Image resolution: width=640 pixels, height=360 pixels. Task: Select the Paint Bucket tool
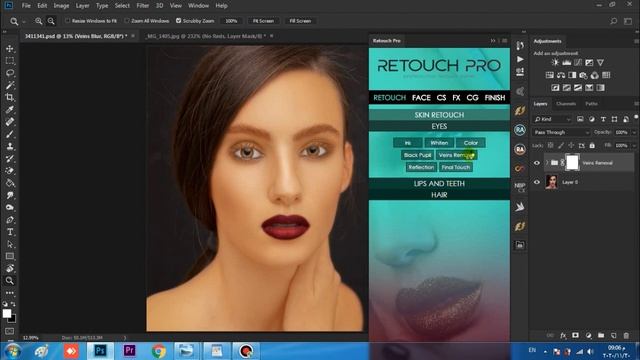[x=10, y=183]
